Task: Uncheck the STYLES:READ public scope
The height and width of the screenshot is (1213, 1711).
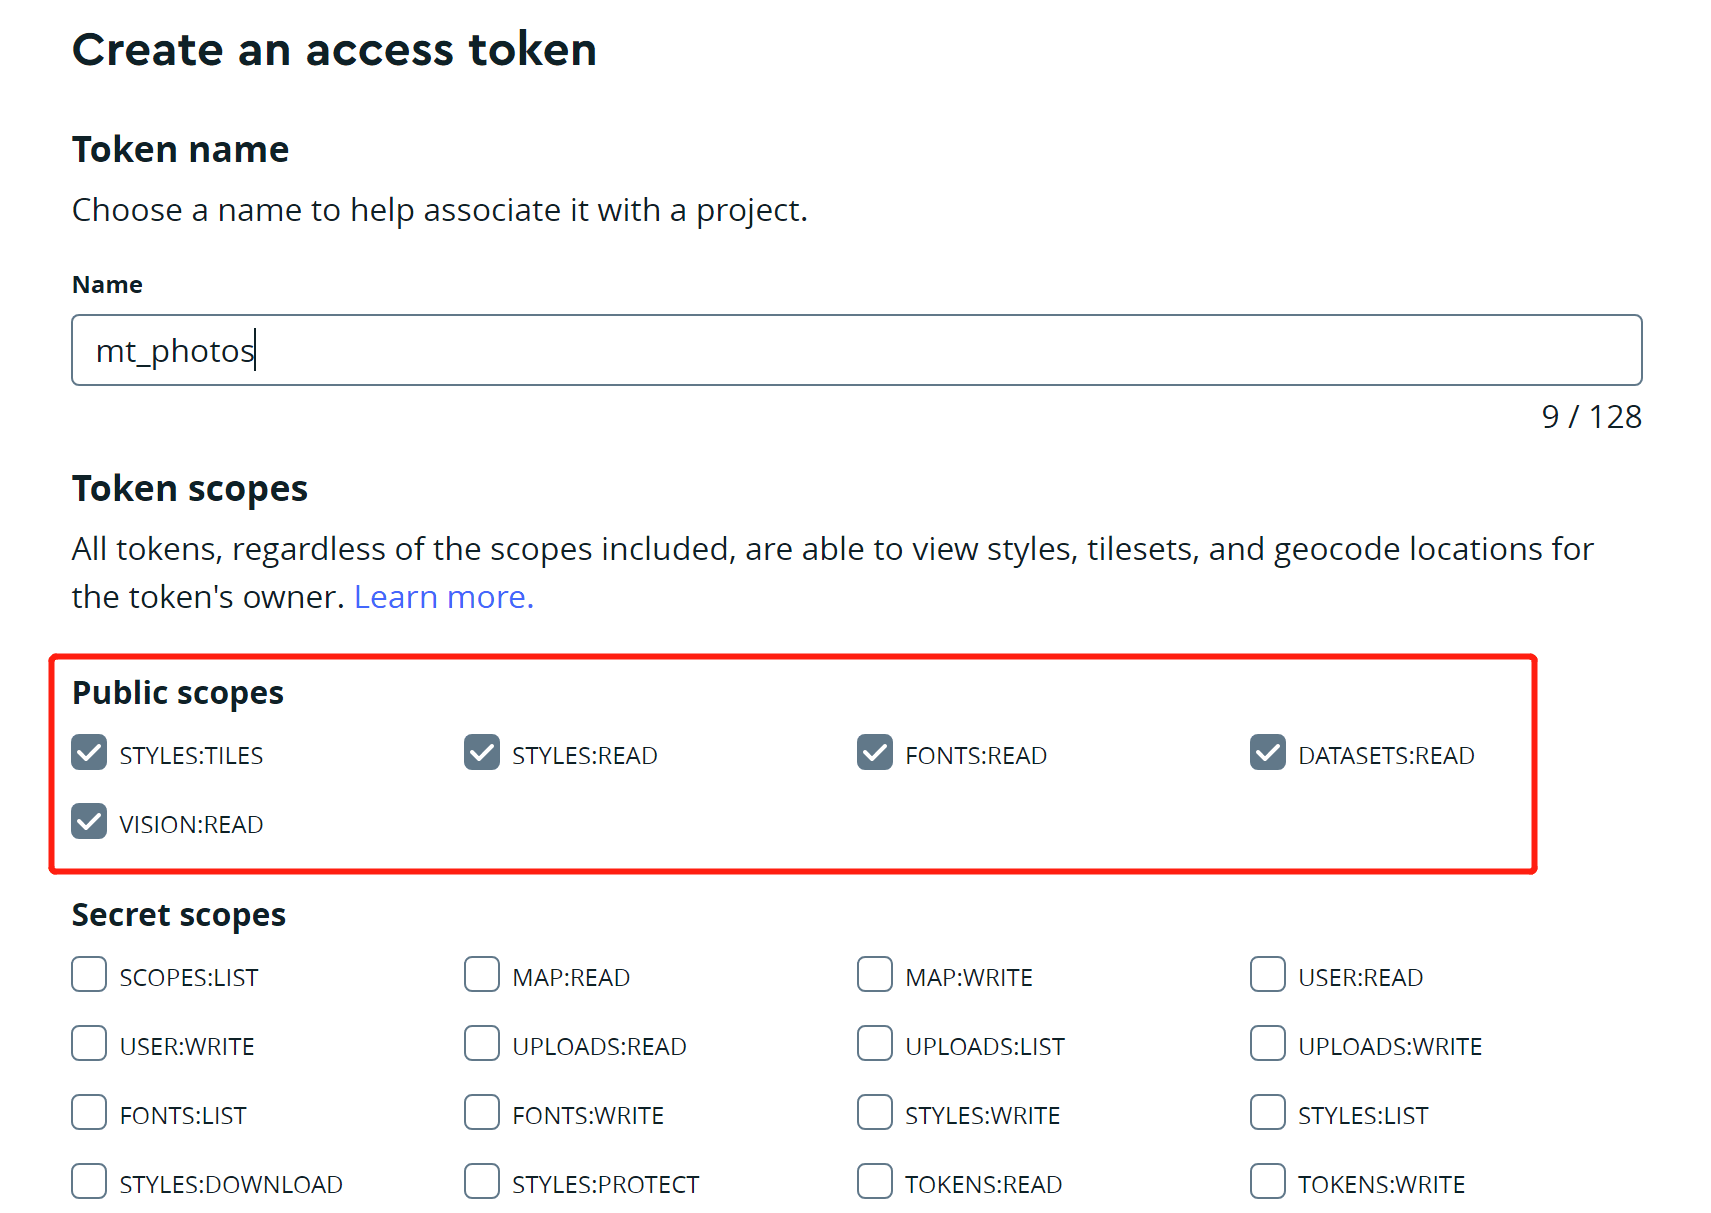Action: 482,752
